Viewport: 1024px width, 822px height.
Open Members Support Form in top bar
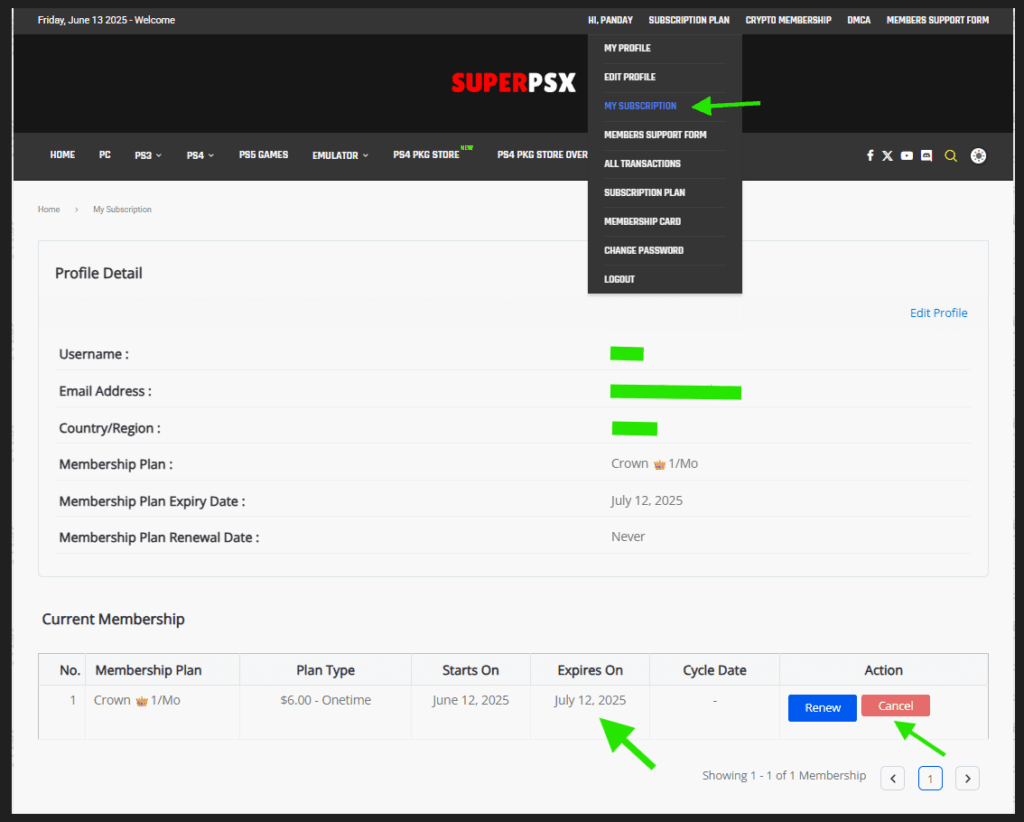click(937, 20)
